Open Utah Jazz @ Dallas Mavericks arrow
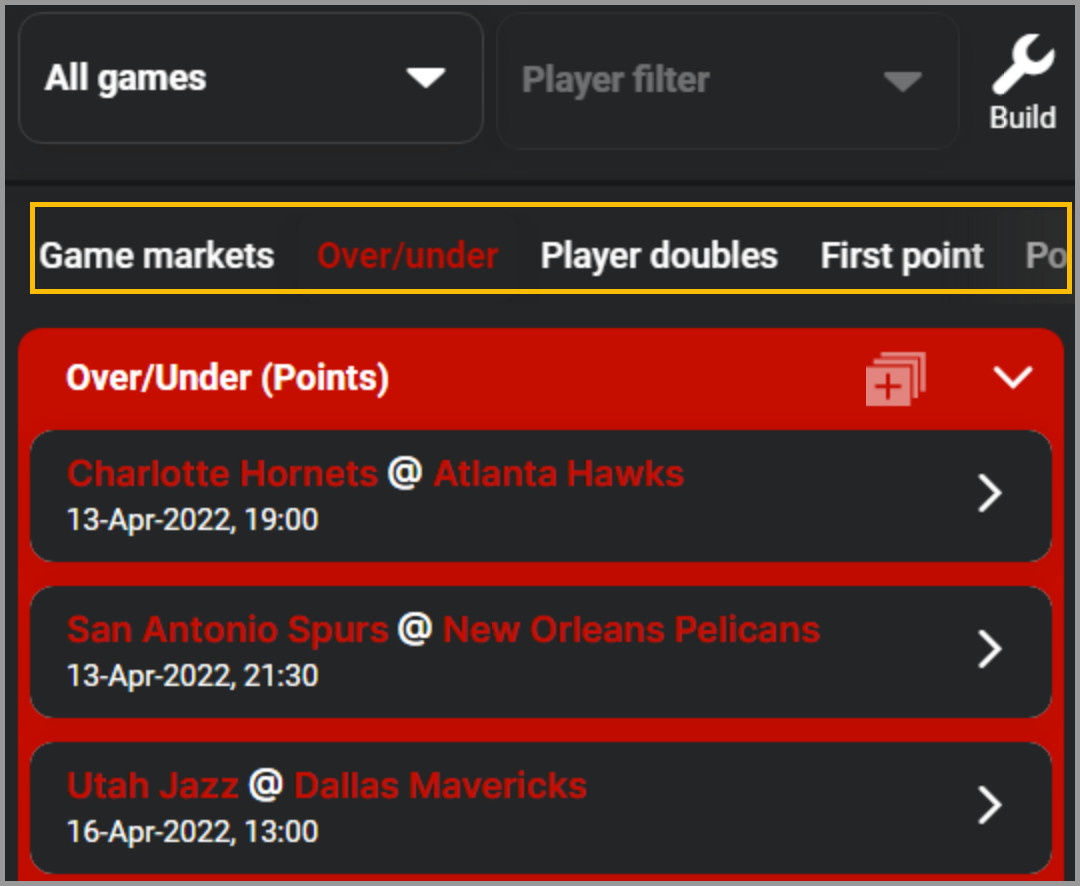 [990, 805]
